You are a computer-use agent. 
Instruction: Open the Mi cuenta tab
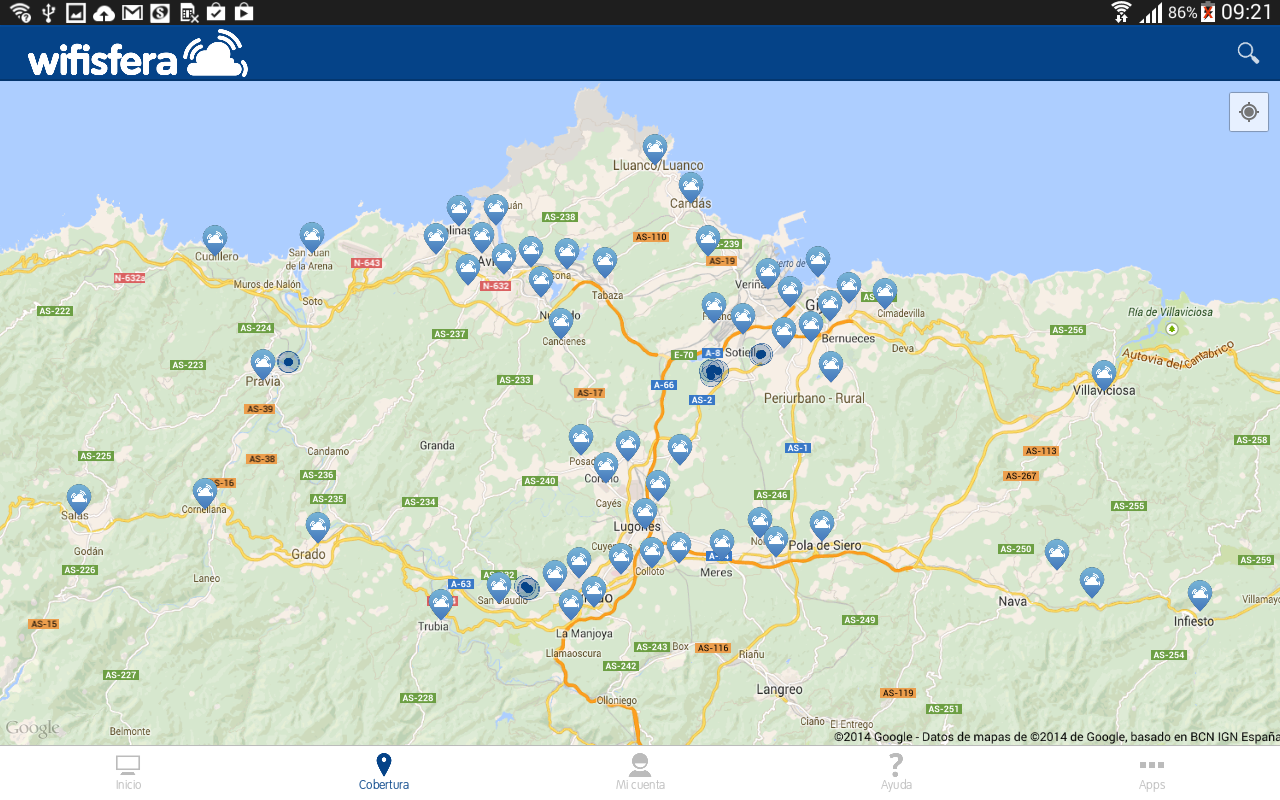pos(640,772)
